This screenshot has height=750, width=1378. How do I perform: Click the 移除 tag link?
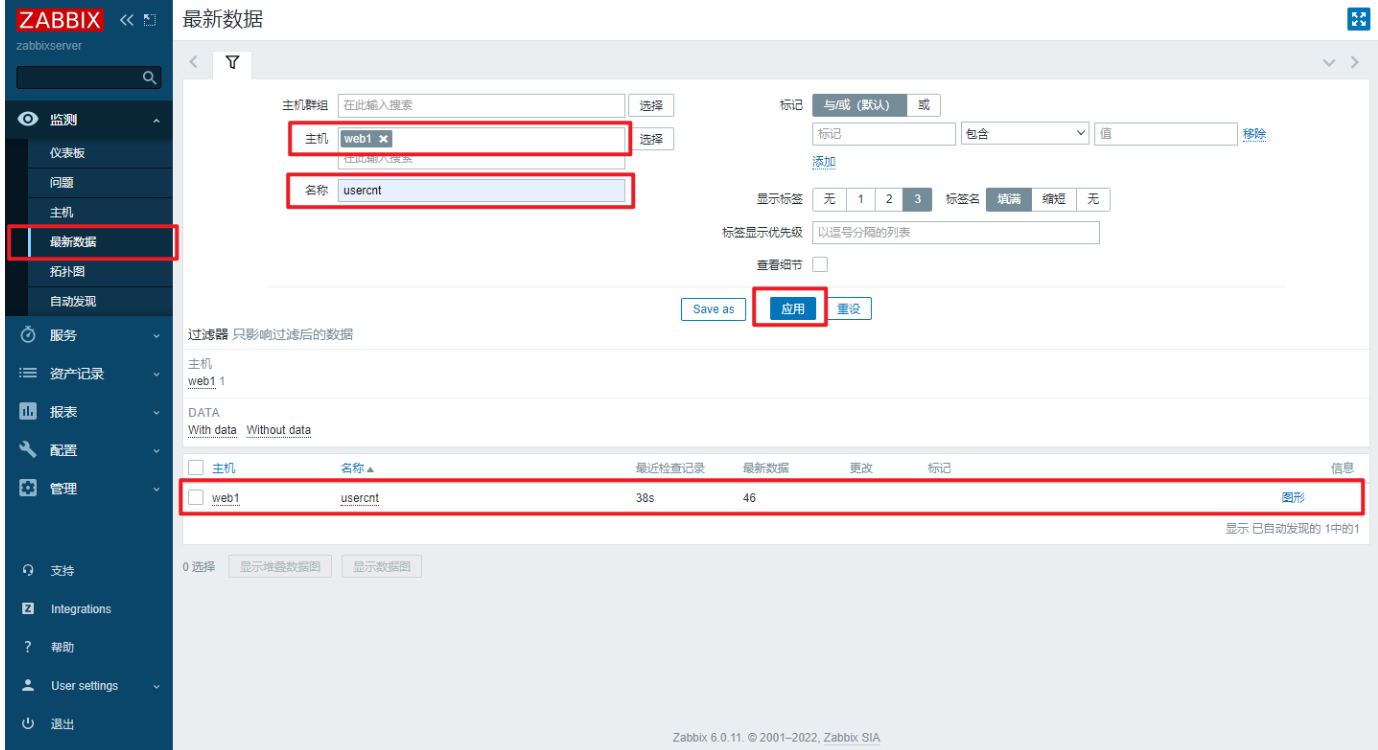tap(1255, 134)
